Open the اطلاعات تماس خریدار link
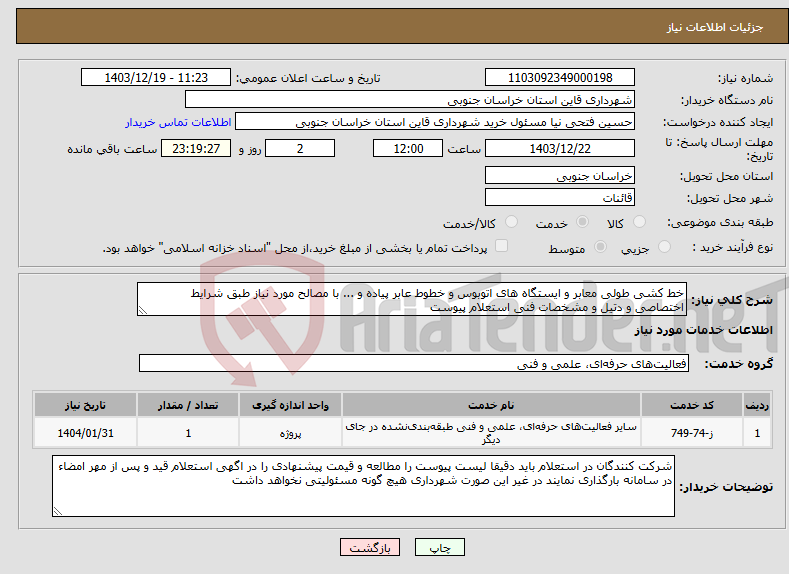Image resolution: width=789 pixels, height=574 pixels. pos(178,122)
